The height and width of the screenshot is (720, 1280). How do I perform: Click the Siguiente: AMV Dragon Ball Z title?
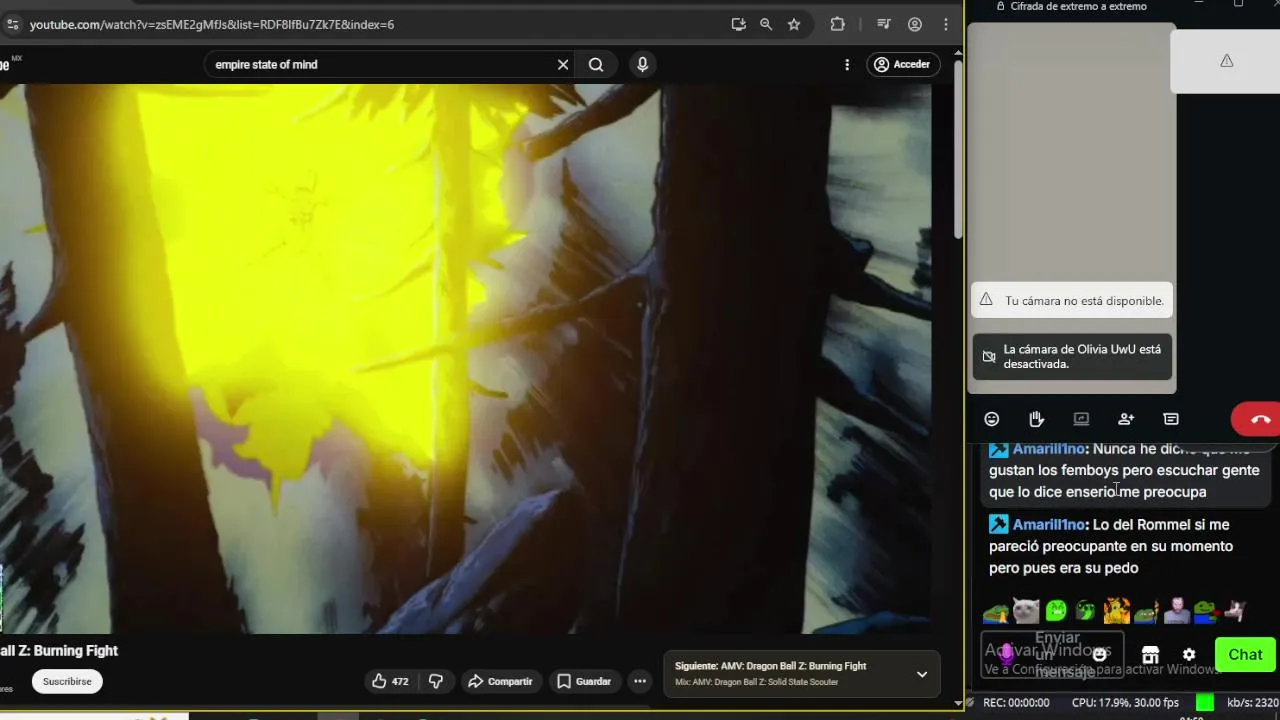pyautogui.click(x=770, y=666)
